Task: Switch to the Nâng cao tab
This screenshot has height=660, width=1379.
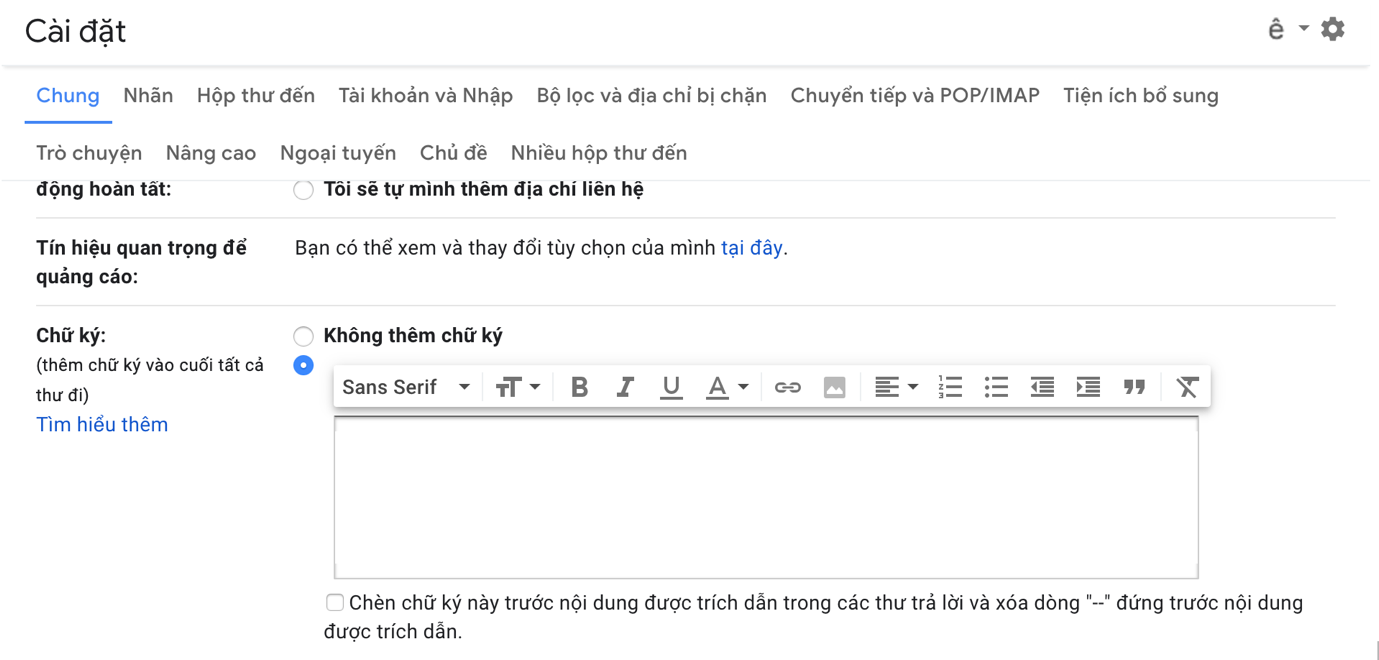Action: (x=211, y=153)
